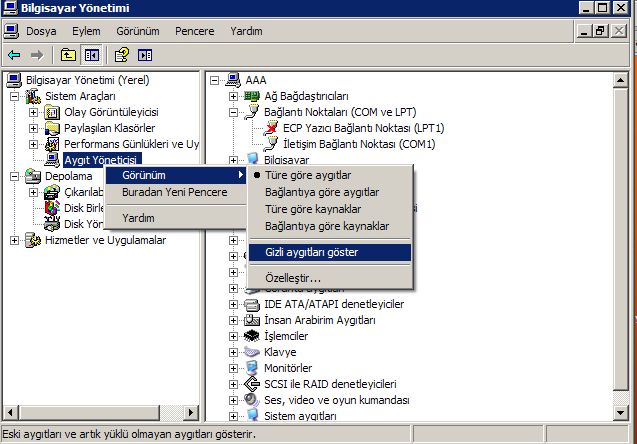Open the Eylem menu

point(86,31)
